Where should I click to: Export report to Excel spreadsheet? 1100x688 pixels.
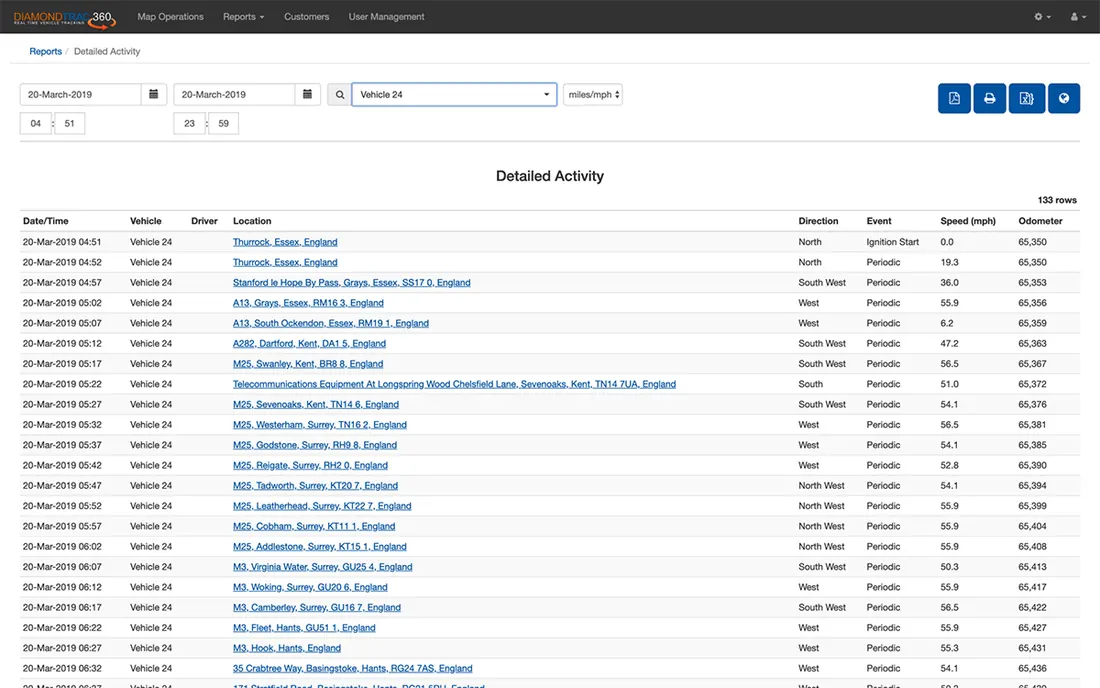tap(1026, 98)
